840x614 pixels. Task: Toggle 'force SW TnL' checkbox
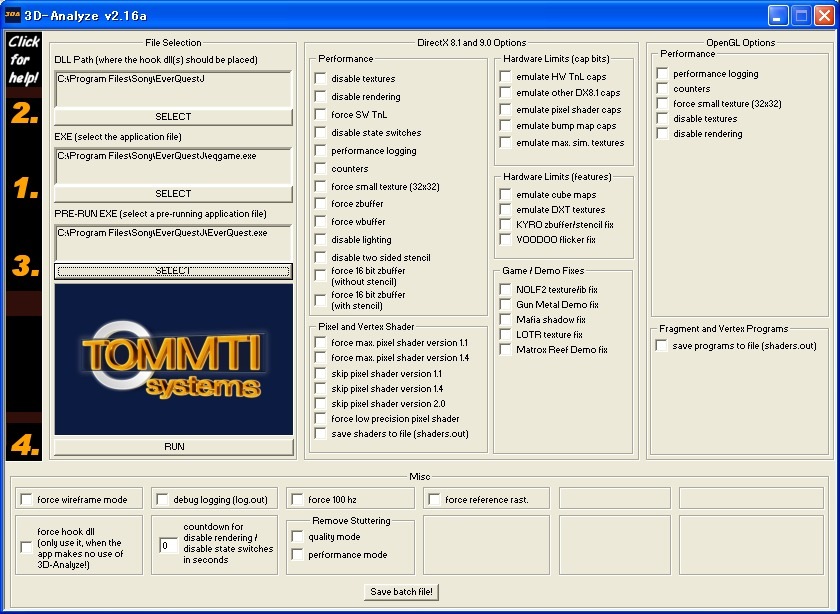click(320, 115)
